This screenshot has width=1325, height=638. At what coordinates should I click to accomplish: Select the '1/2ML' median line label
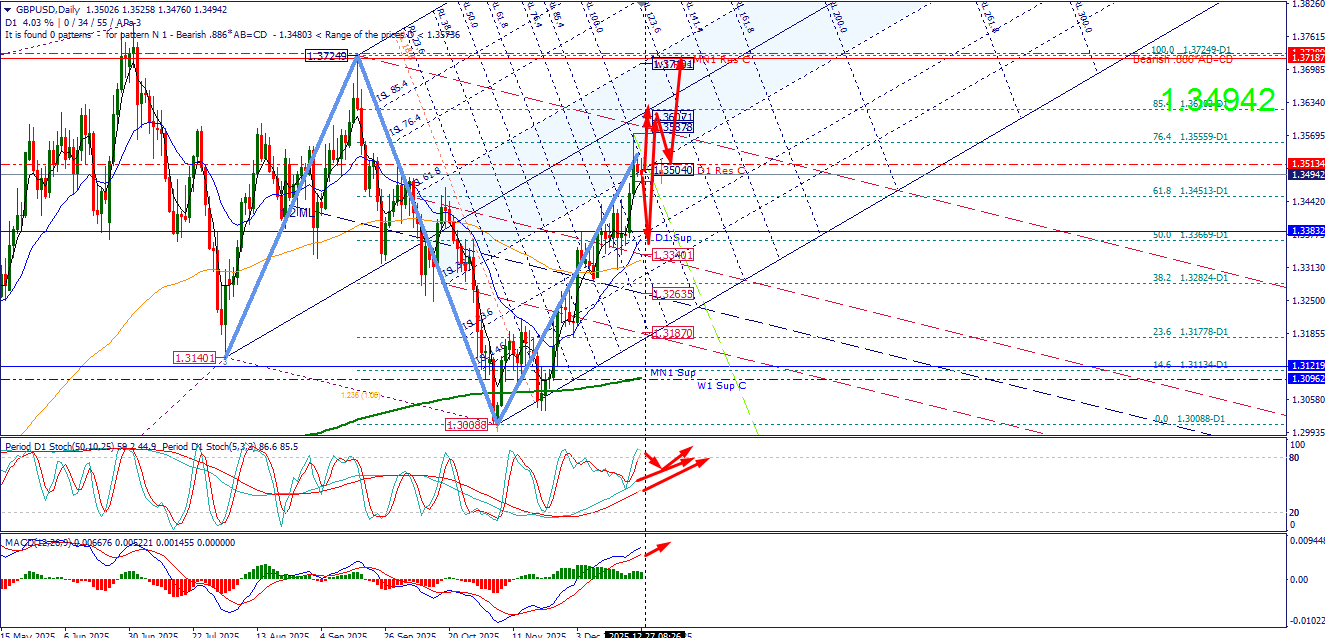(x=297, y=213)
